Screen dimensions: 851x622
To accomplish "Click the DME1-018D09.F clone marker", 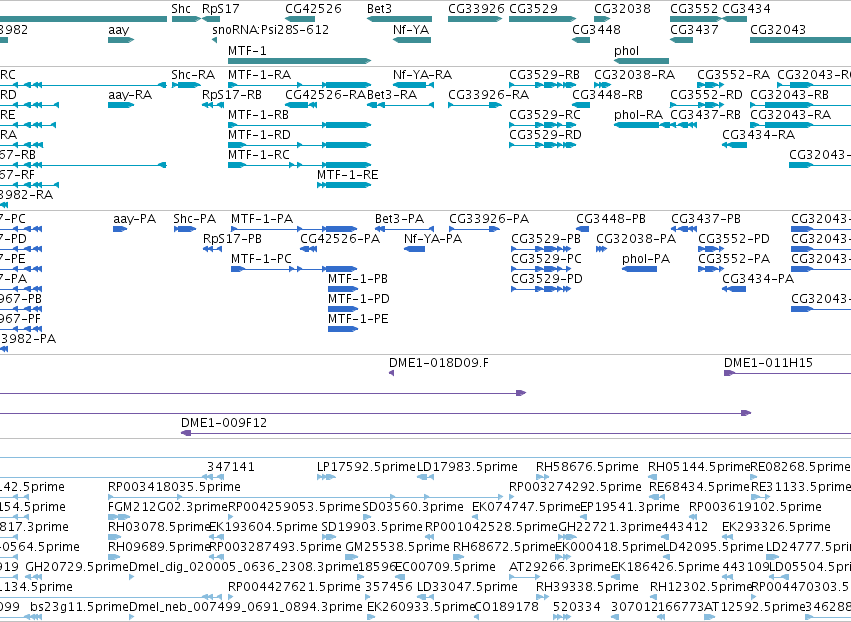I will point(391,373).
